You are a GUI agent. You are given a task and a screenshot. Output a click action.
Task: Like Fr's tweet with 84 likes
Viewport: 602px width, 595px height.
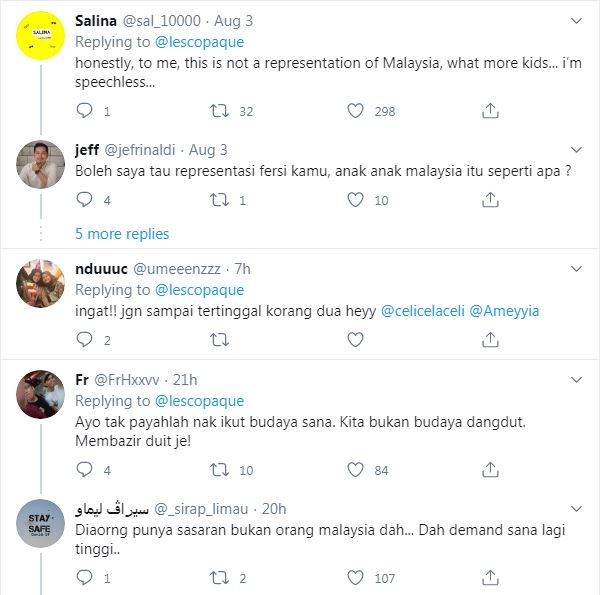(x=355, y=470)
